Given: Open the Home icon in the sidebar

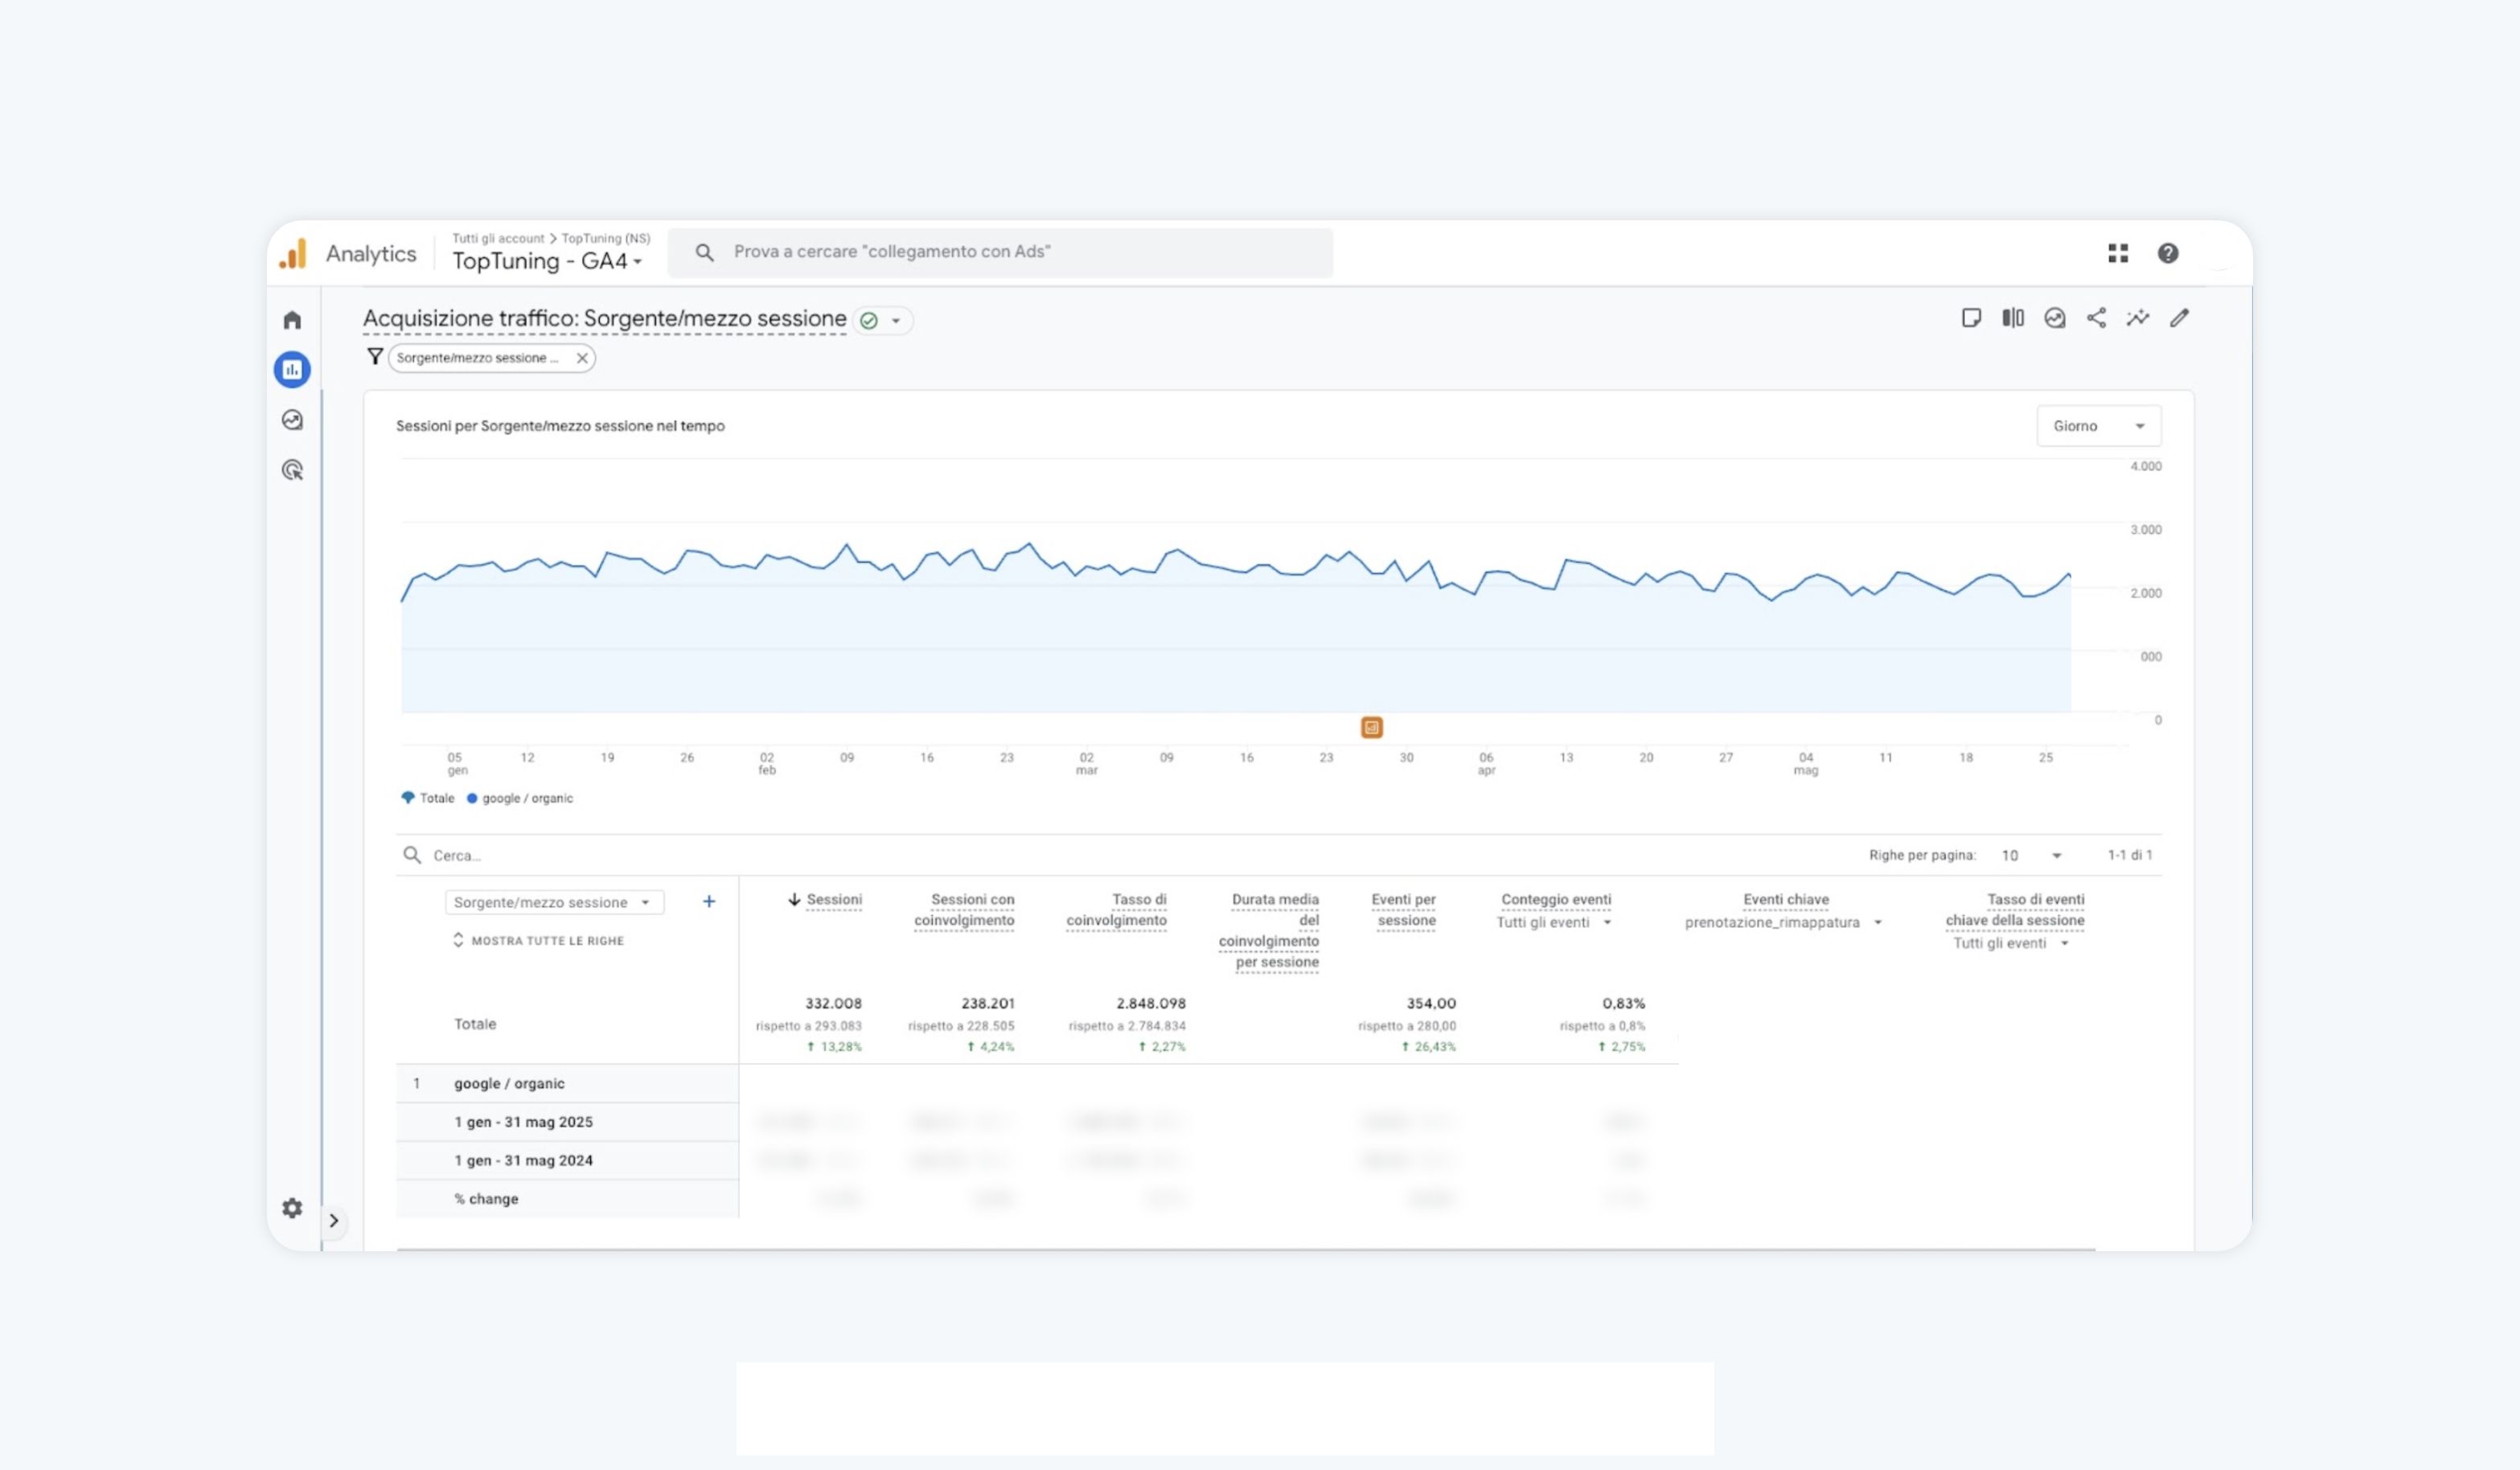Looking at the screenshot, I should click(x=292, y=320).
